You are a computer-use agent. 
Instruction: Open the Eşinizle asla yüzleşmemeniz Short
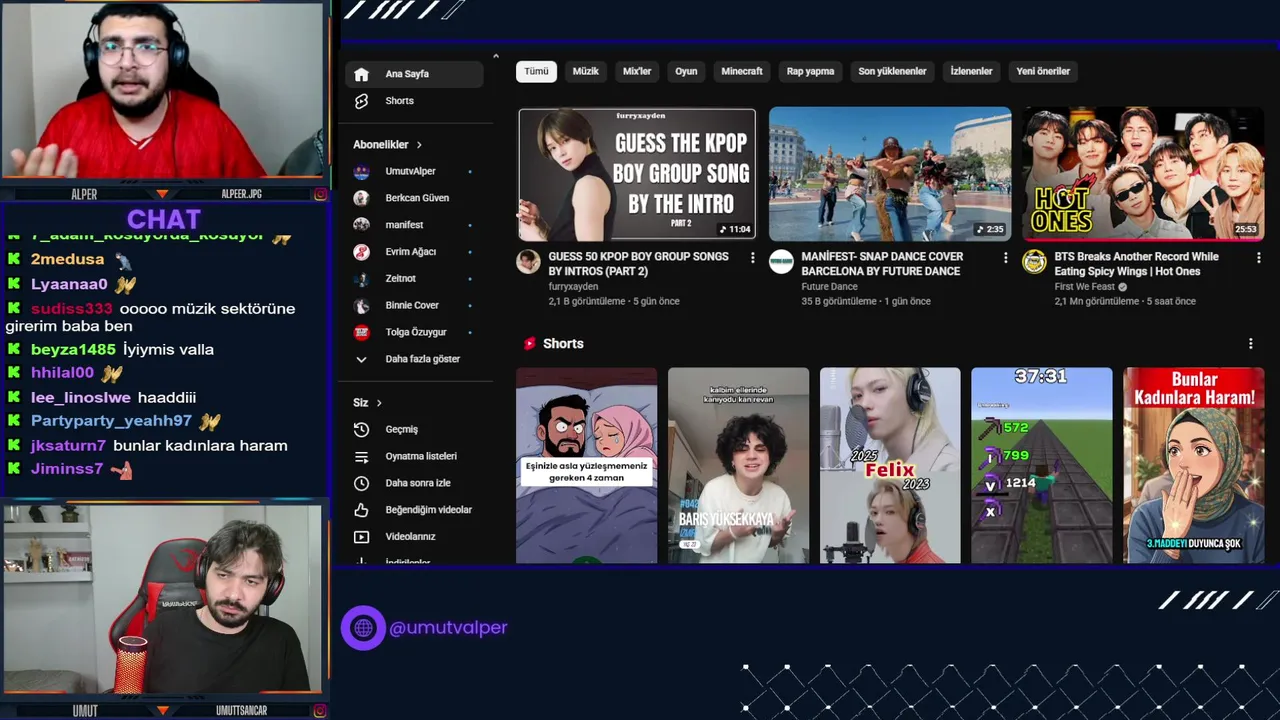point(587,465)
